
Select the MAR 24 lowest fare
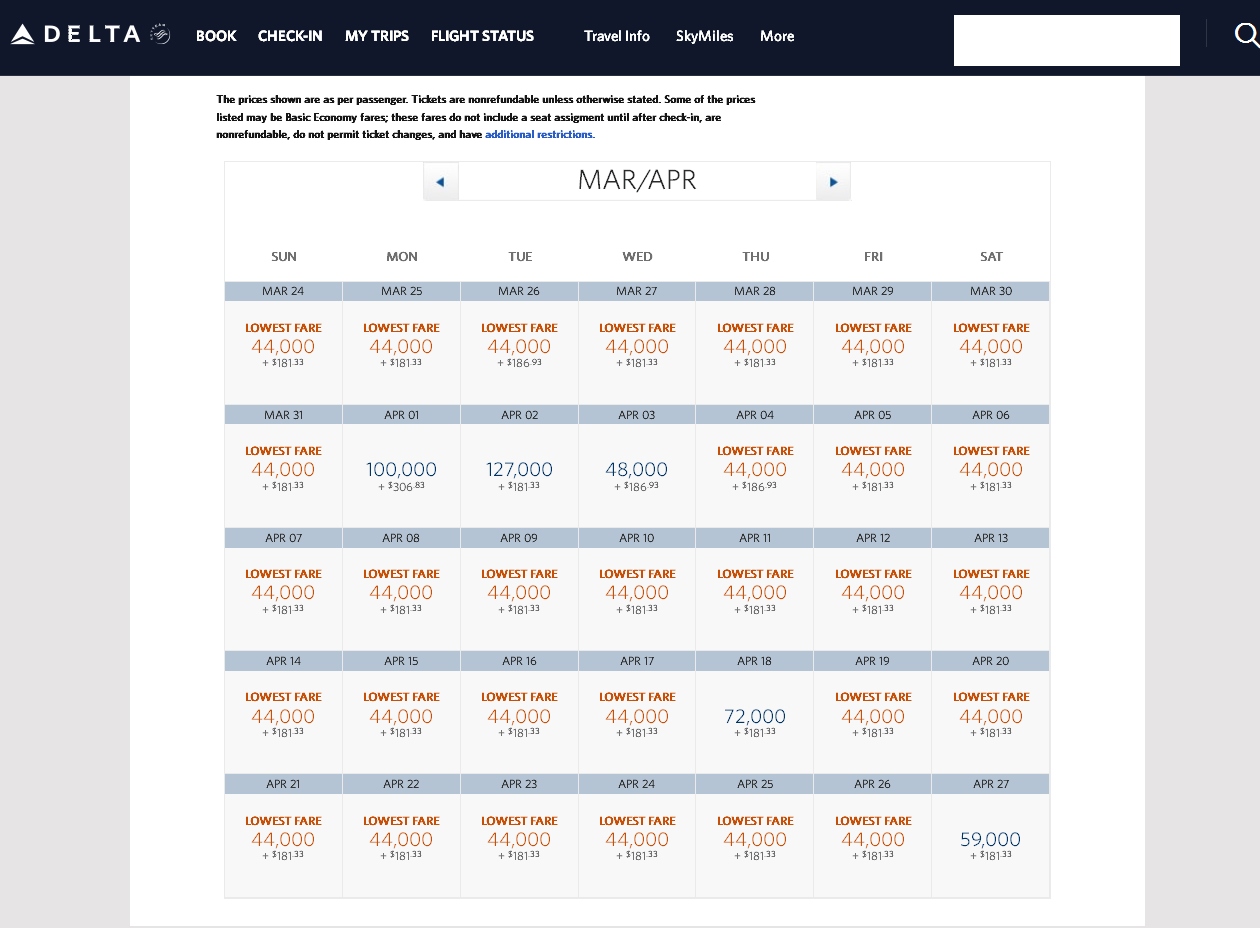coord(283,345)
